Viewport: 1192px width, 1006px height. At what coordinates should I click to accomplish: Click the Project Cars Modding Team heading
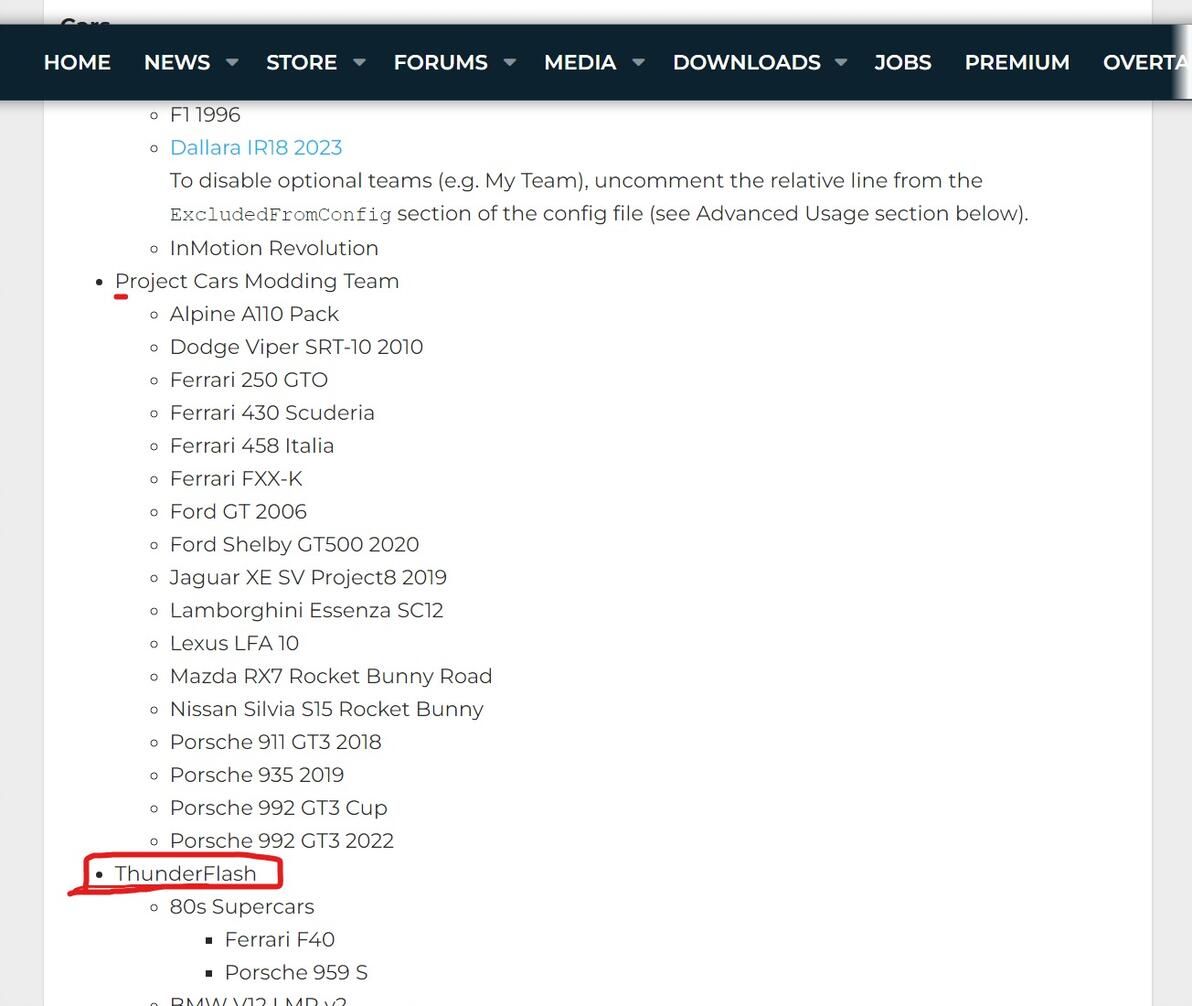[257, 281]
